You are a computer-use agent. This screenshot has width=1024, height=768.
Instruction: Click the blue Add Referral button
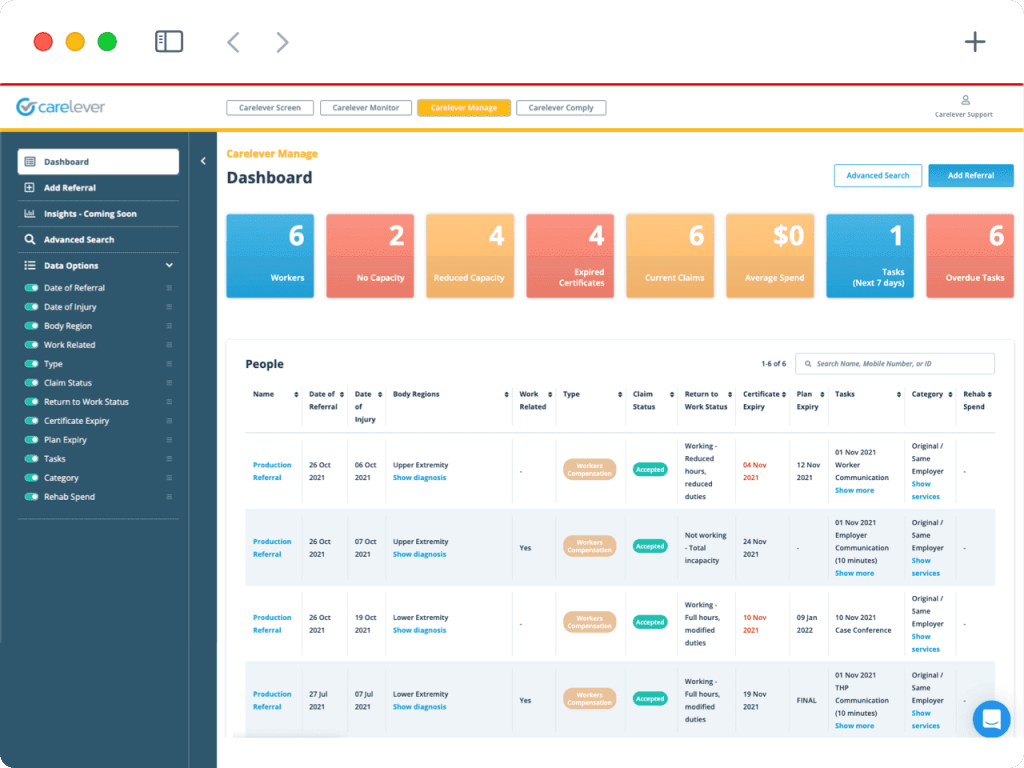970,176
